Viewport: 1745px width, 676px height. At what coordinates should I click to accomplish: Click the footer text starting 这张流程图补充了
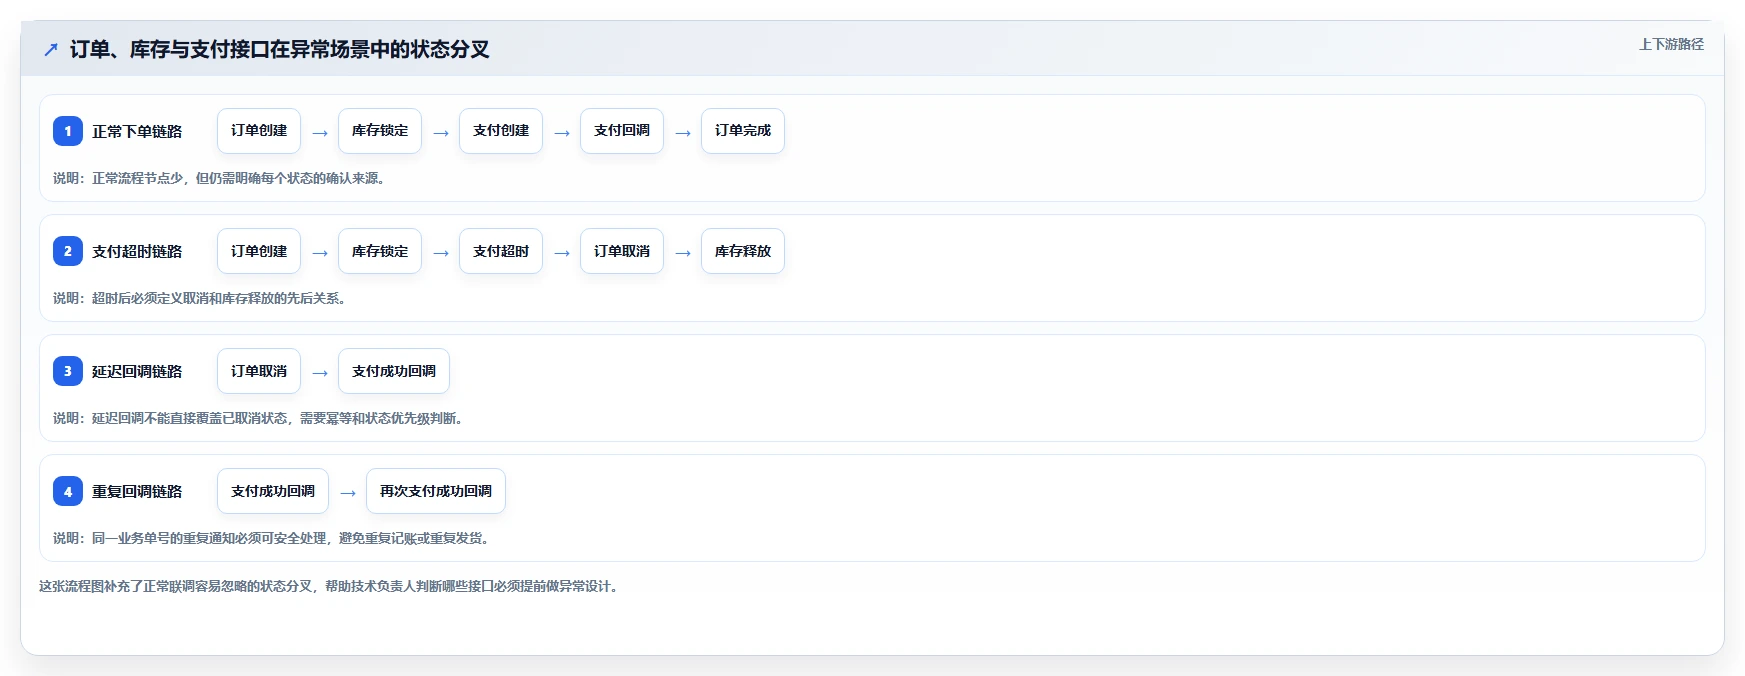click(331, 586)
